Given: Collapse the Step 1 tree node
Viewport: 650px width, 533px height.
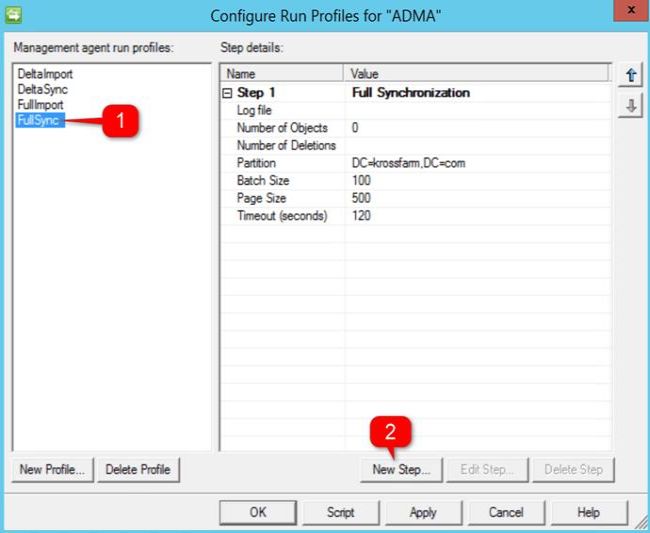Looking at the screenshot, I should click(x=227, y=93).
